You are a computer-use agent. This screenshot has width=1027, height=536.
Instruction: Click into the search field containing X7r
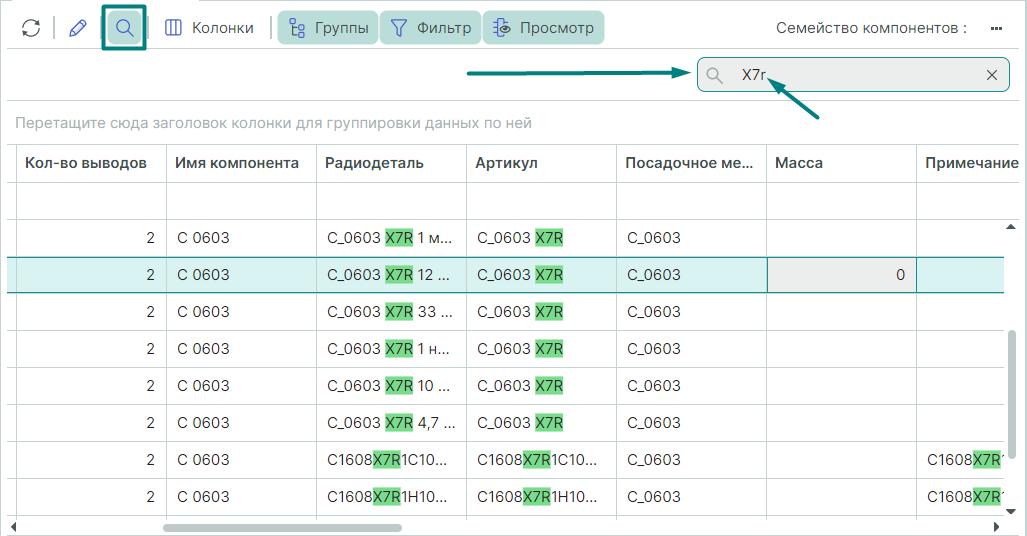(x=860, y=75)
